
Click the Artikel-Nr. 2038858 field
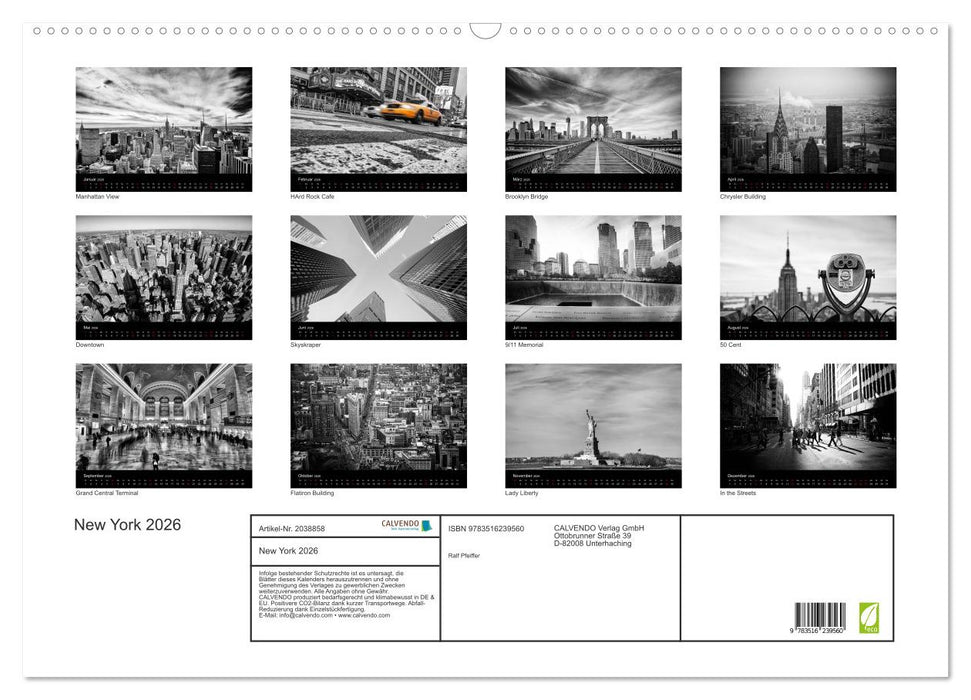293,529
